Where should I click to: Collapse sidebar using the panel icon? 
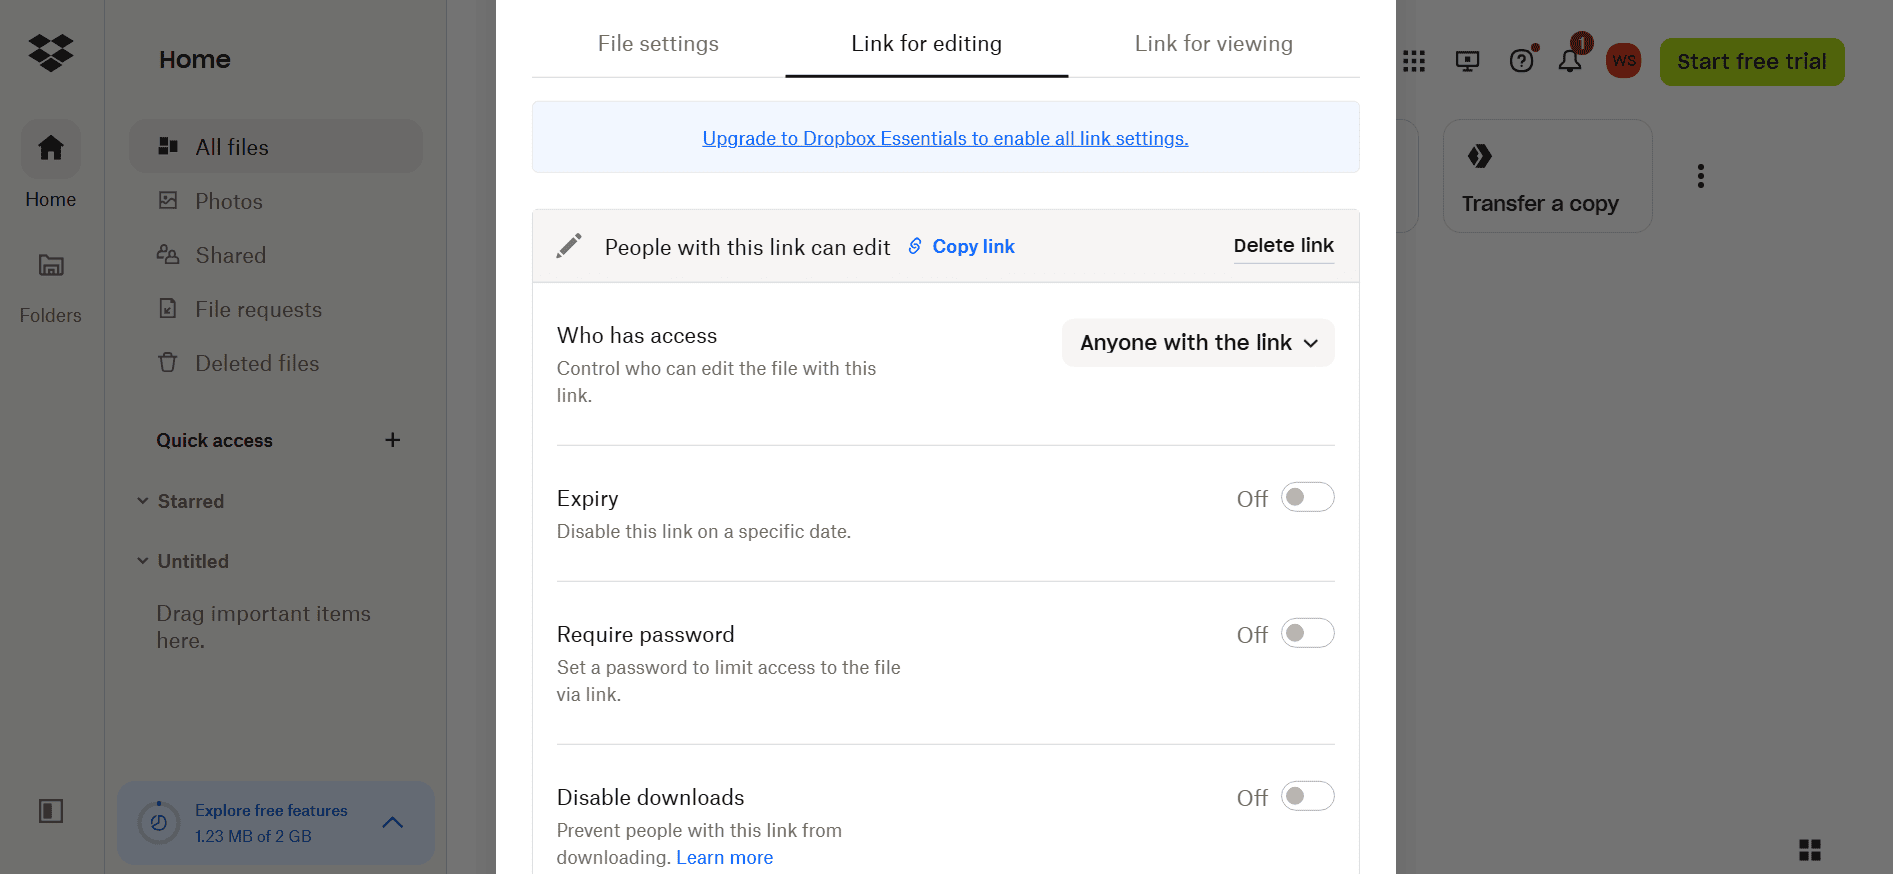[x=51, y=811]
